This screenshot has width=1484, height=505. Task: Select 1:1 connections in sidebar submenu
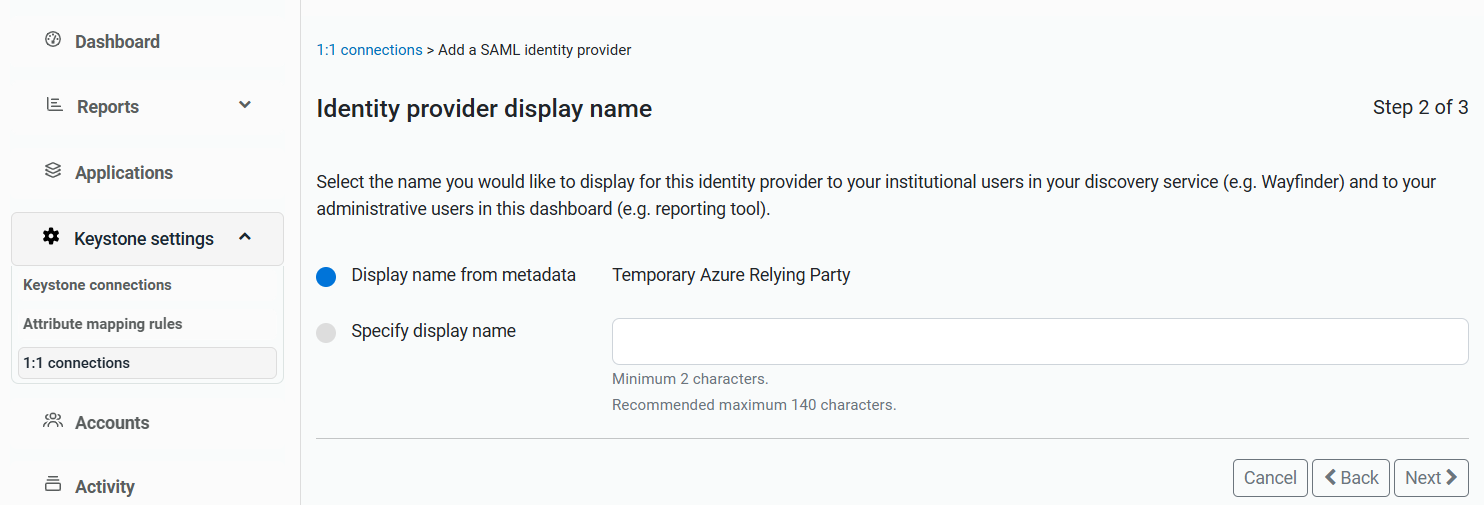[147, 363]
